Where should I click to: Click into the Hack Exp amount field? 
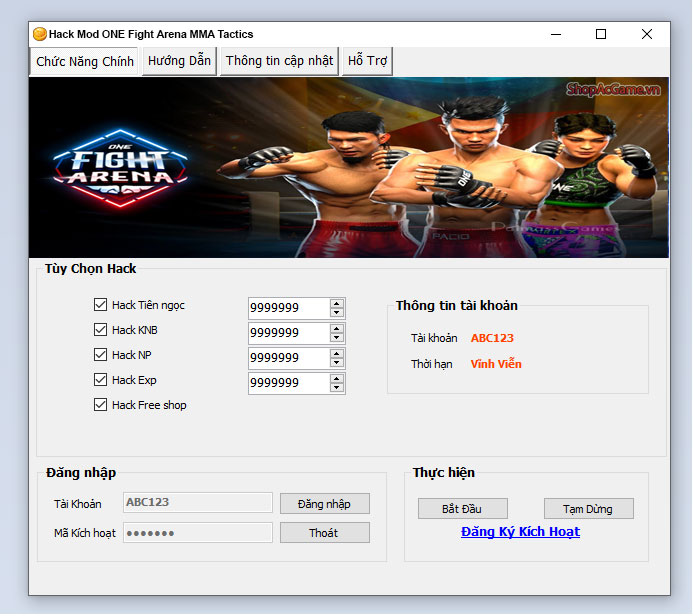pyautogui.click(x=289, y=384)
